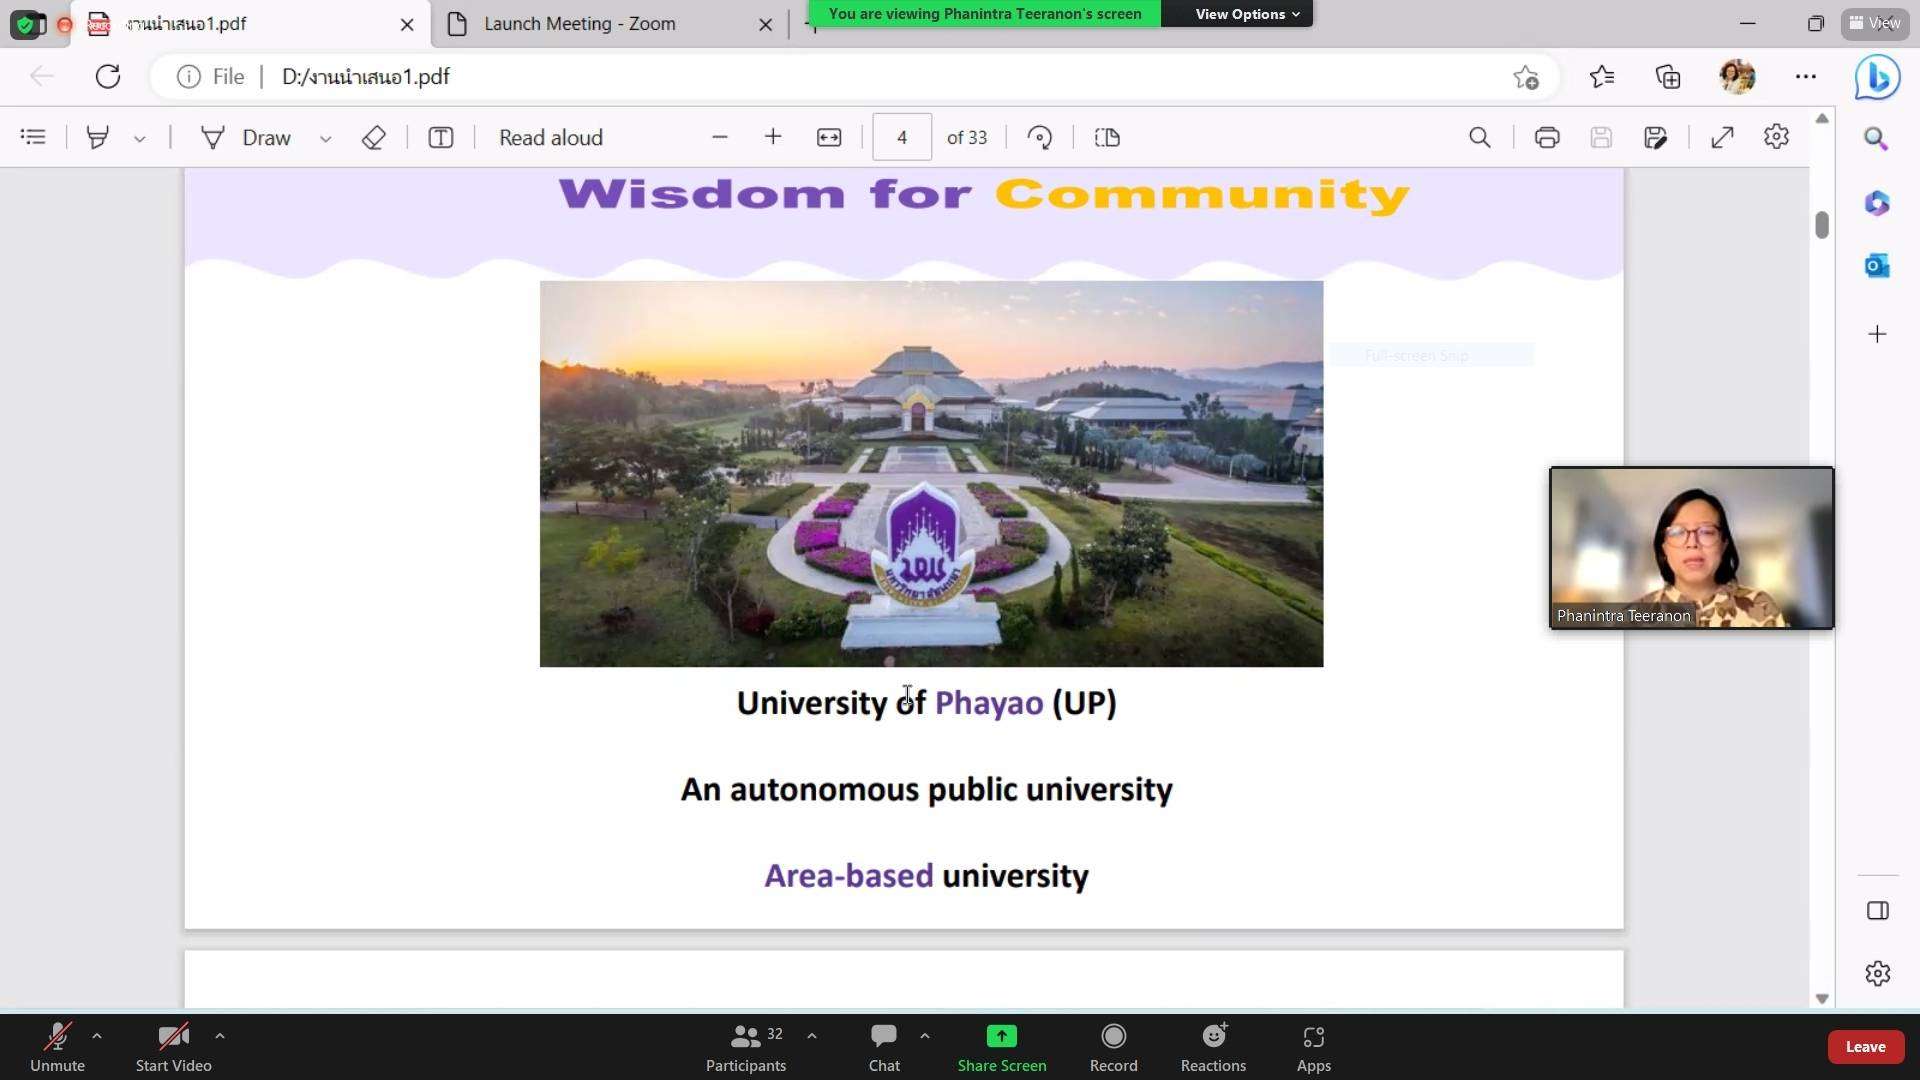Enter full screen with expand icon

[x=1722, y=138]
